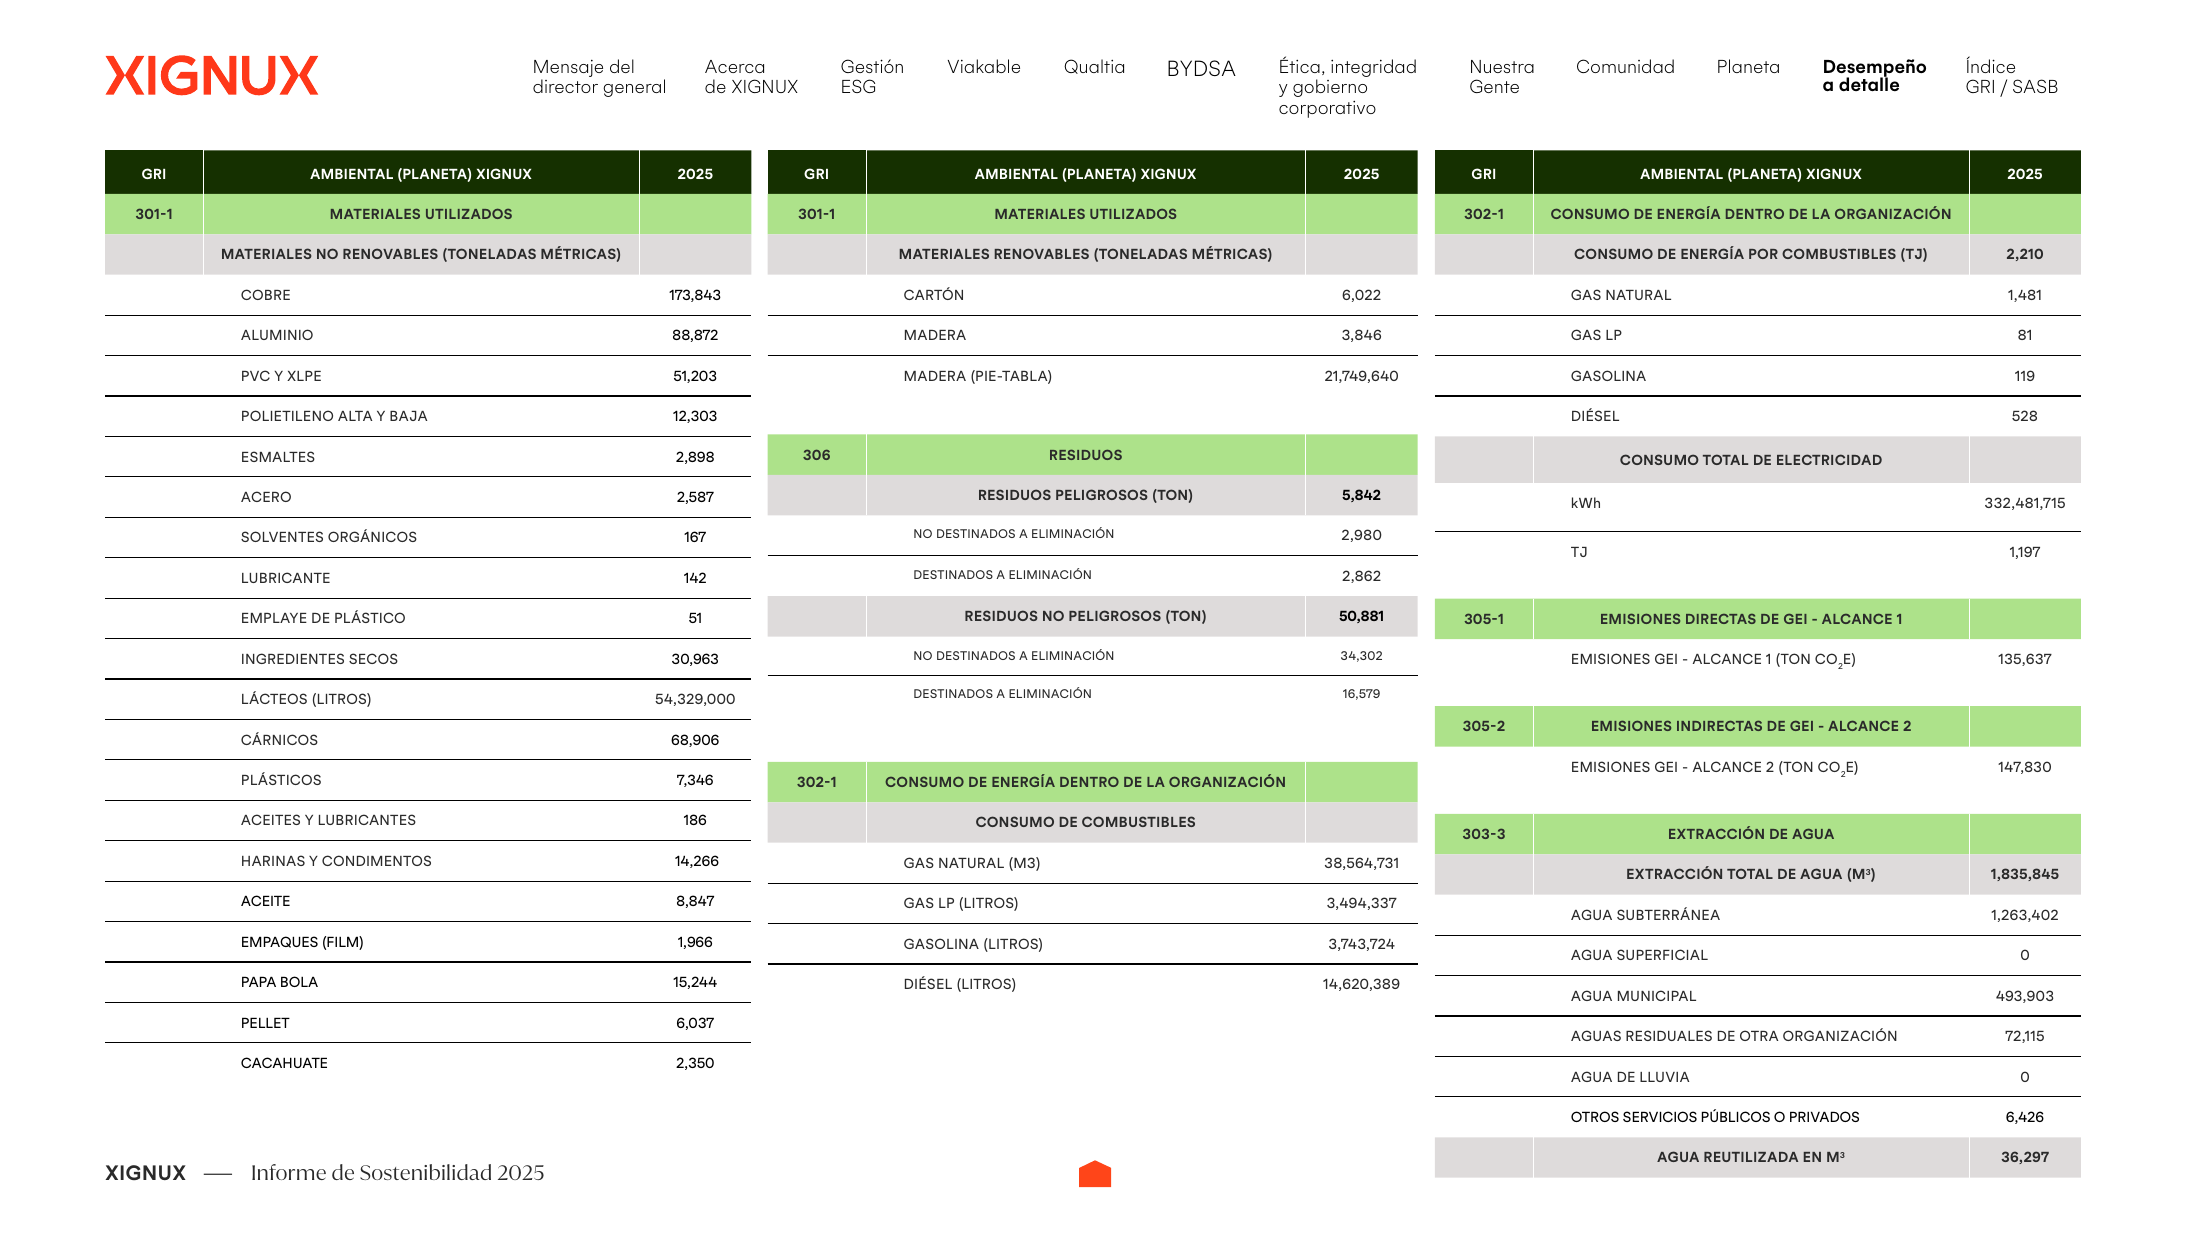This screenshot has height=1241, width=2186.
Task: Click the GRI code 303-3
Action: 1483,834
